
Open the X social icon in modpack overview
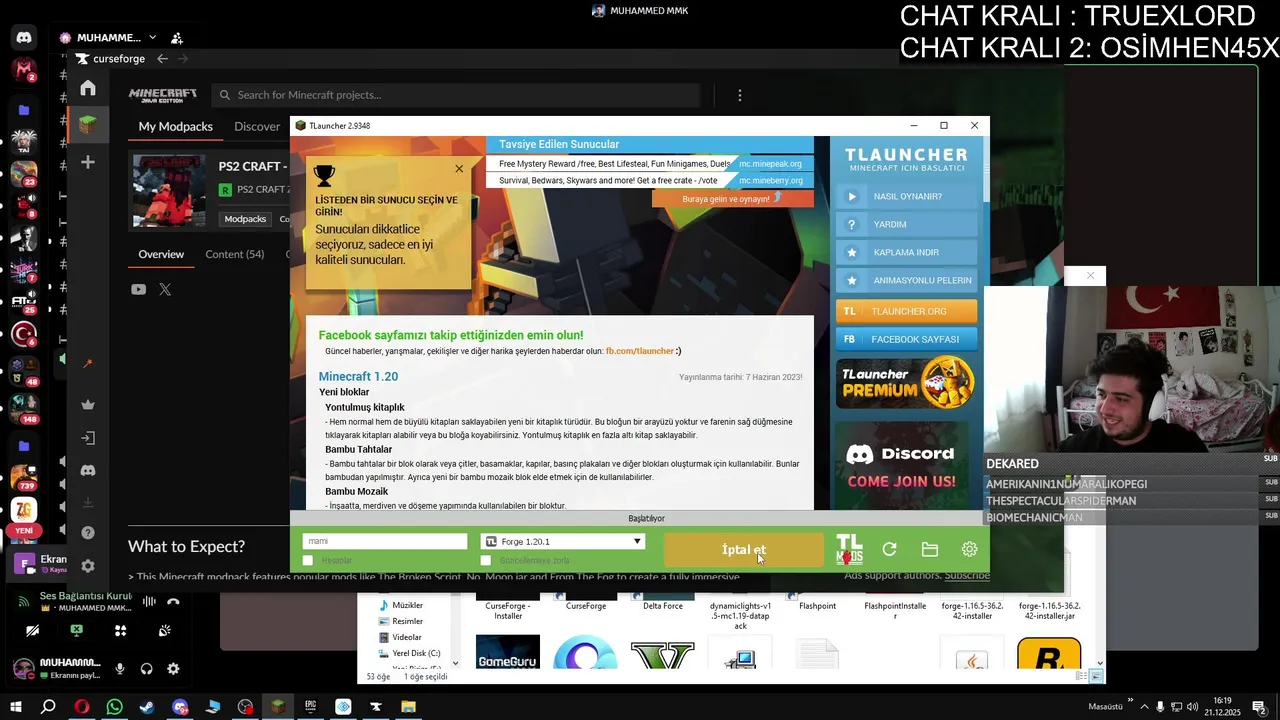pos(165,290)
